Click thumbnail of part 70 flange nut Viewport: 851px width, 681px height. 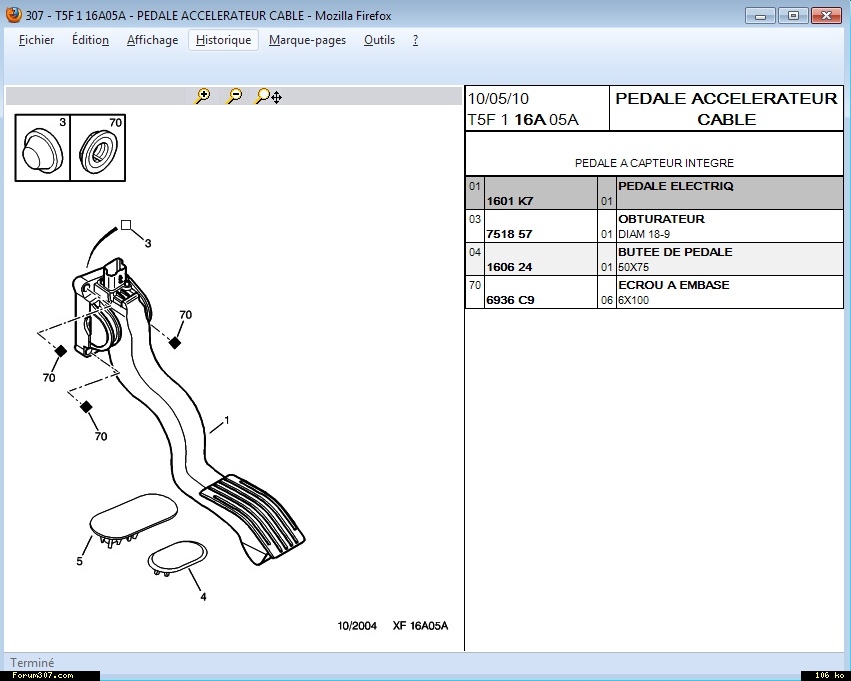[98, 148]
